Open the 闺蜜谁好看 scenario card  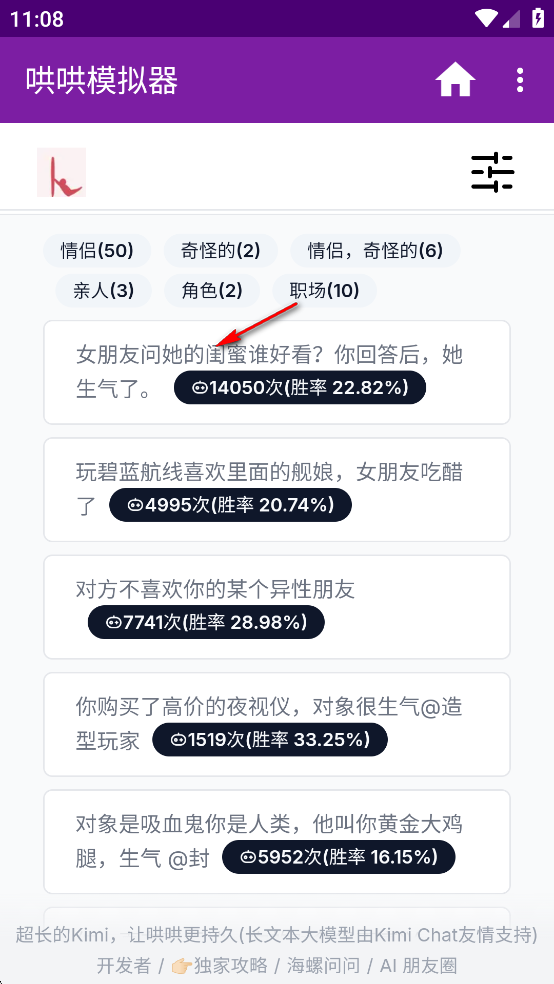click(x=277, y=372)
